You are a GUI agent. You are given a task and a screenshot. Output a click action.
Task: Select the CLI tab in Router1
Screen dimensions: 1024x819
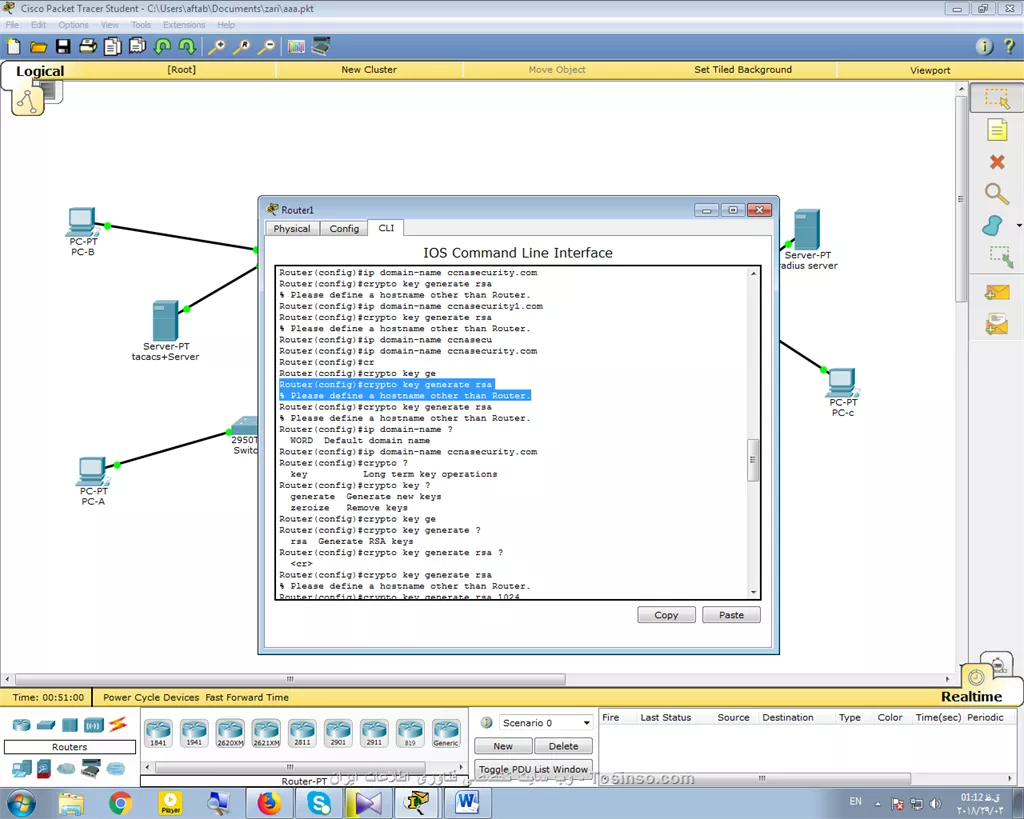386,228
